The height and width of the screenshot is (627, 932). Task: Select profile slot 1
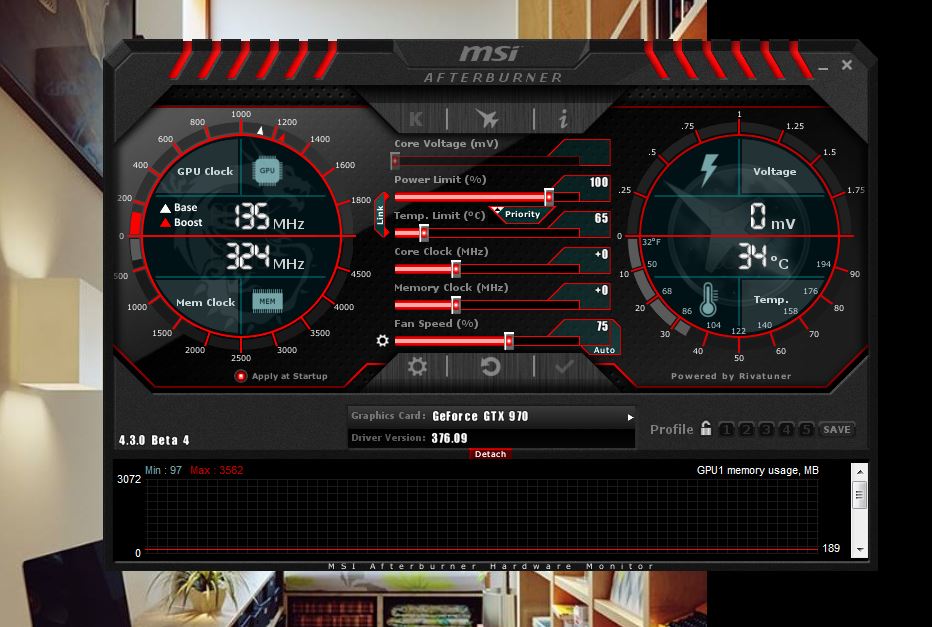(x=726, y=430)
